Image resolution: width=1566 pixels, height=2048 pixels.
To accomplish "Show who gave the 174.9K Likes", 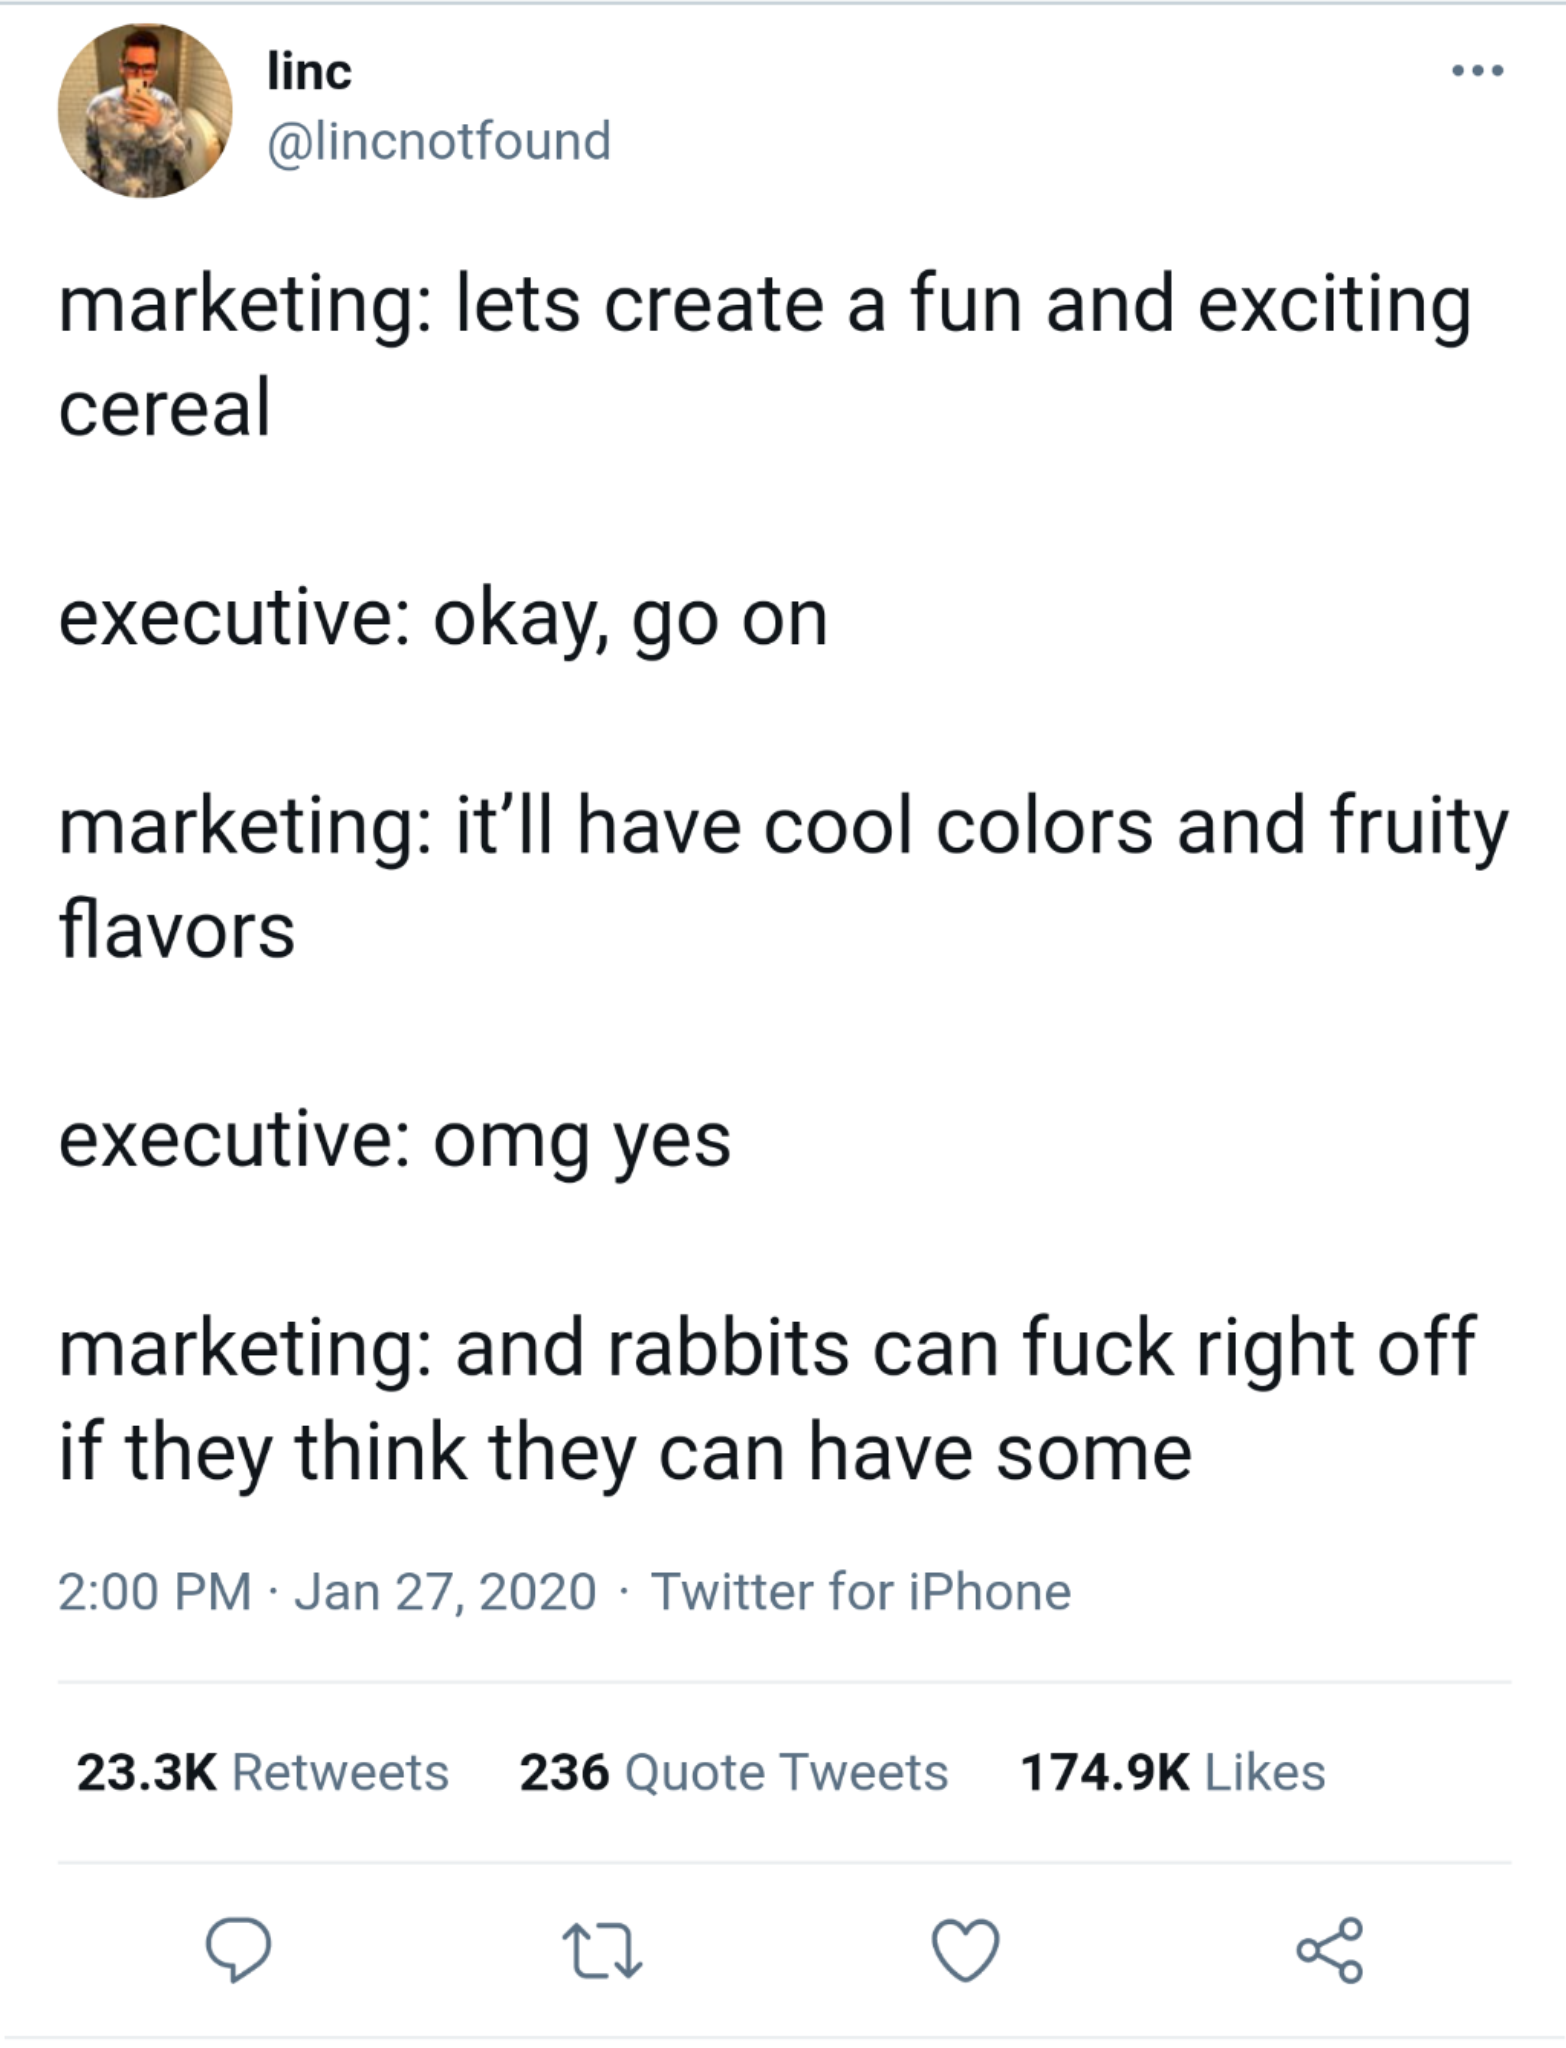I will (x=1172, y=1772).
